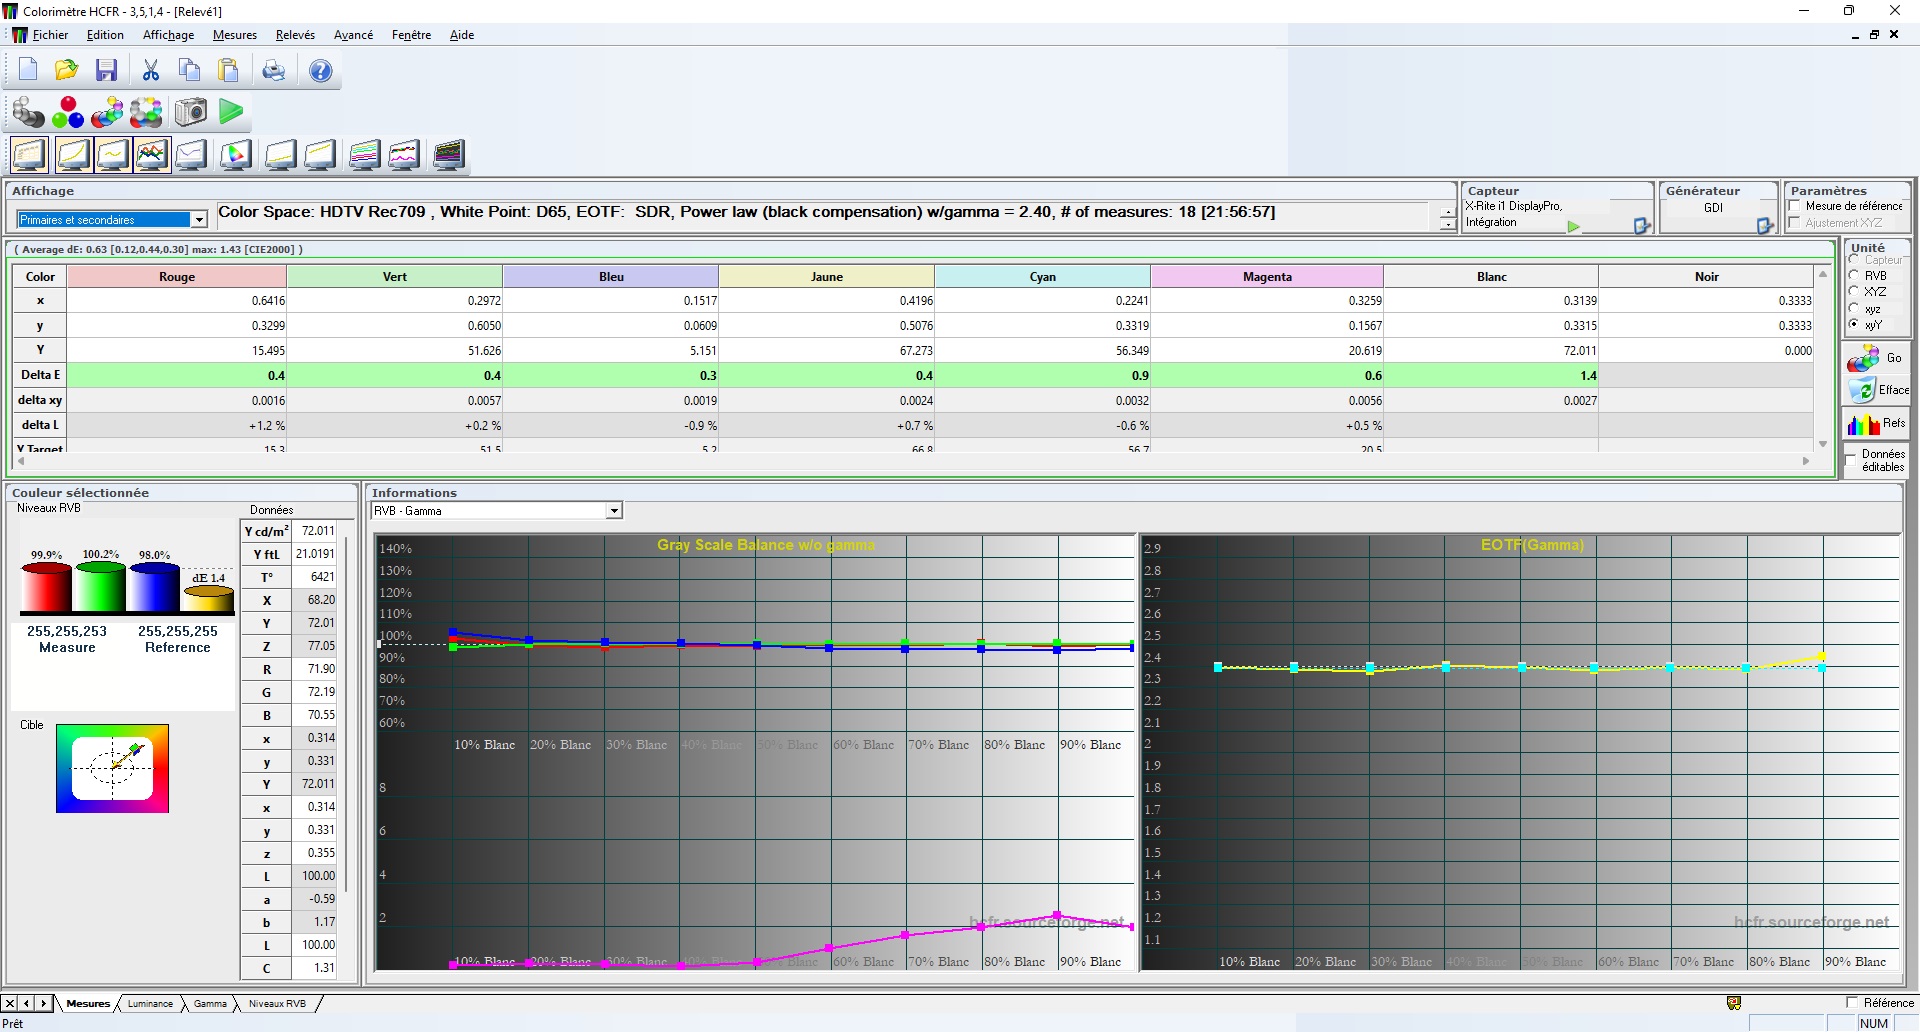Configure the Capteur sensor settings icon
The height and width of the screenshot is (1032, 1920).
(x=1641, y=226)
